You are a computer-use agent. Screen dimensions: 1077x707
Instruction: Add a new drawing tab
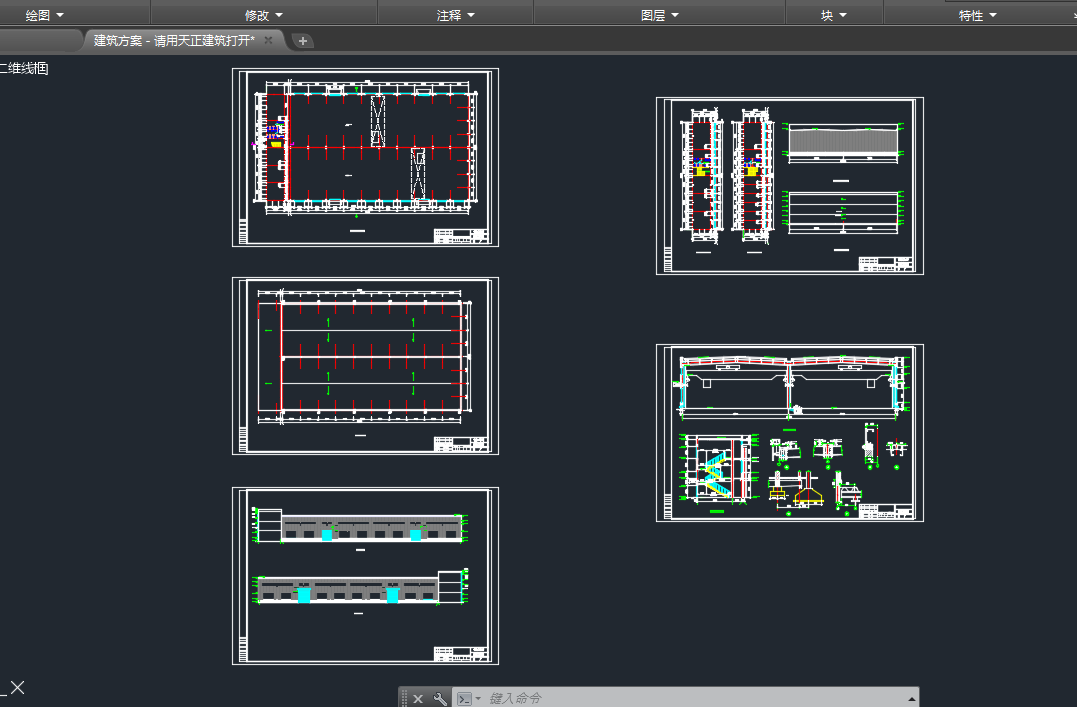click(303, 41)
